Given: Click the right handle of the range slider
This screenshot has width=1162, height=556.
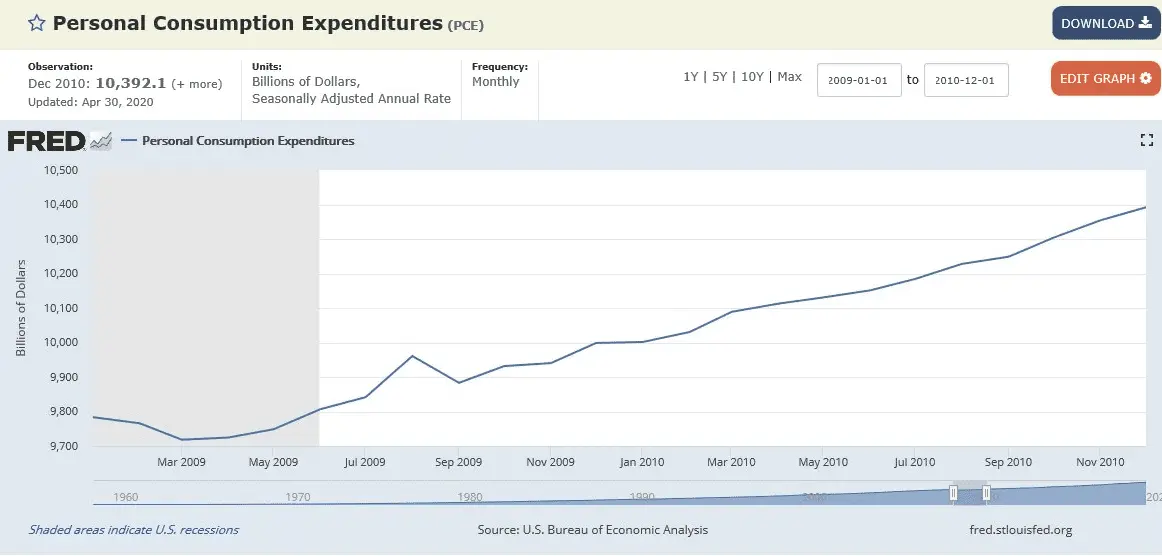Looking at the screenshot, I should coord(986,493).
